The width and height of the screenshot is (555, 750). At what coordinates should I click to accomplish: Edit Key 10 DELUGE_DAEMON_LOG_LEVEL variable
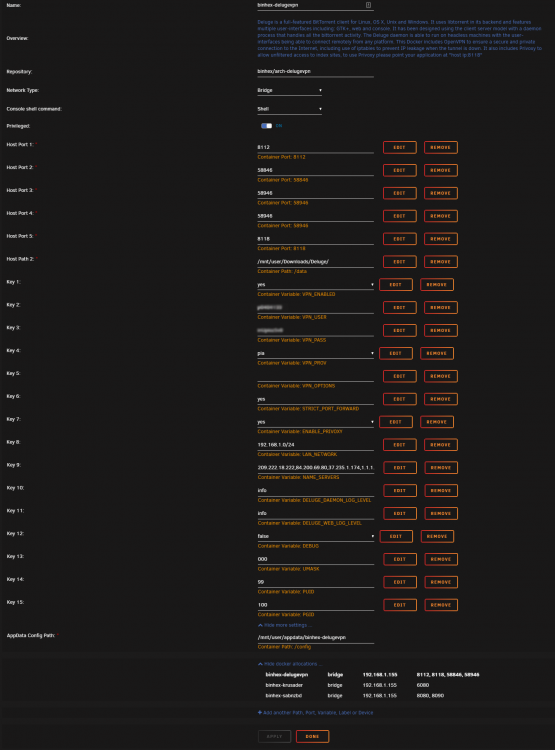[400, 491]
